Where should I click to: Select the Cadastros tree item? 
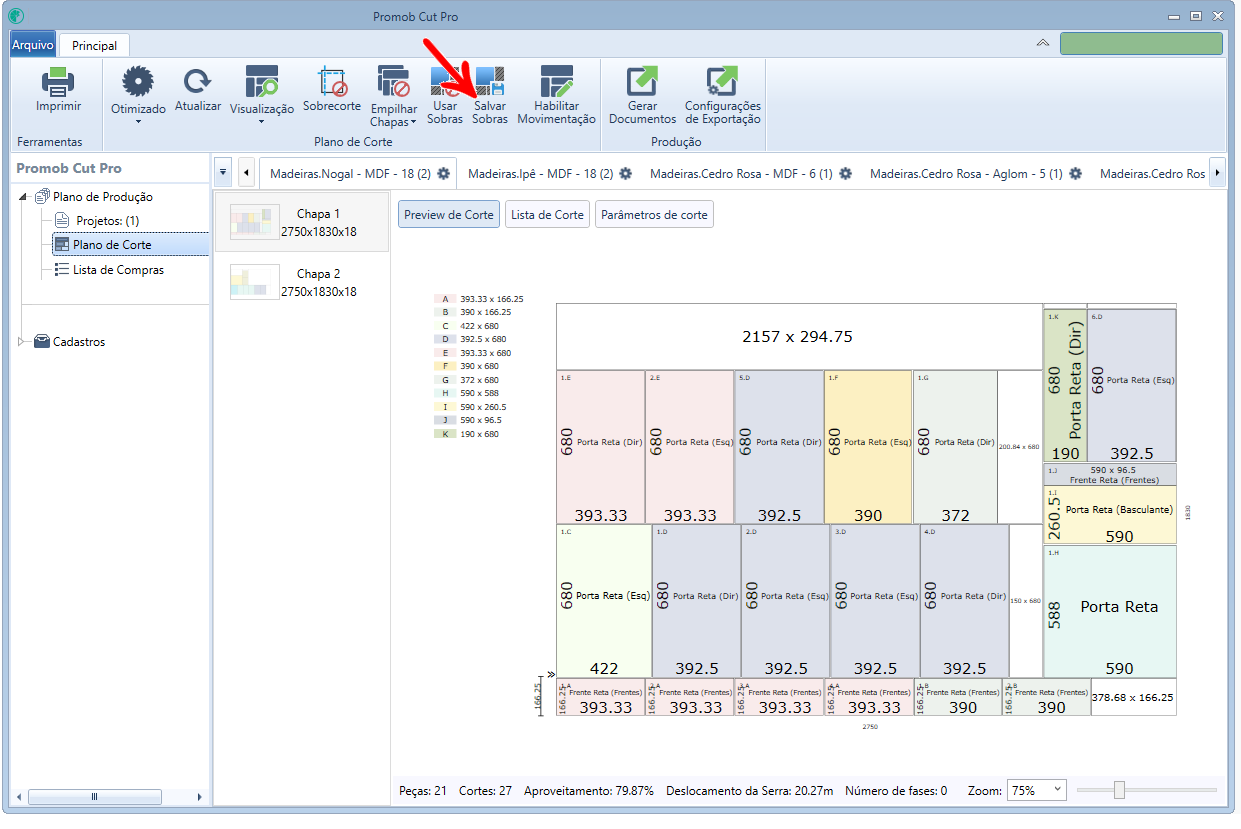[x=79, y=342]
